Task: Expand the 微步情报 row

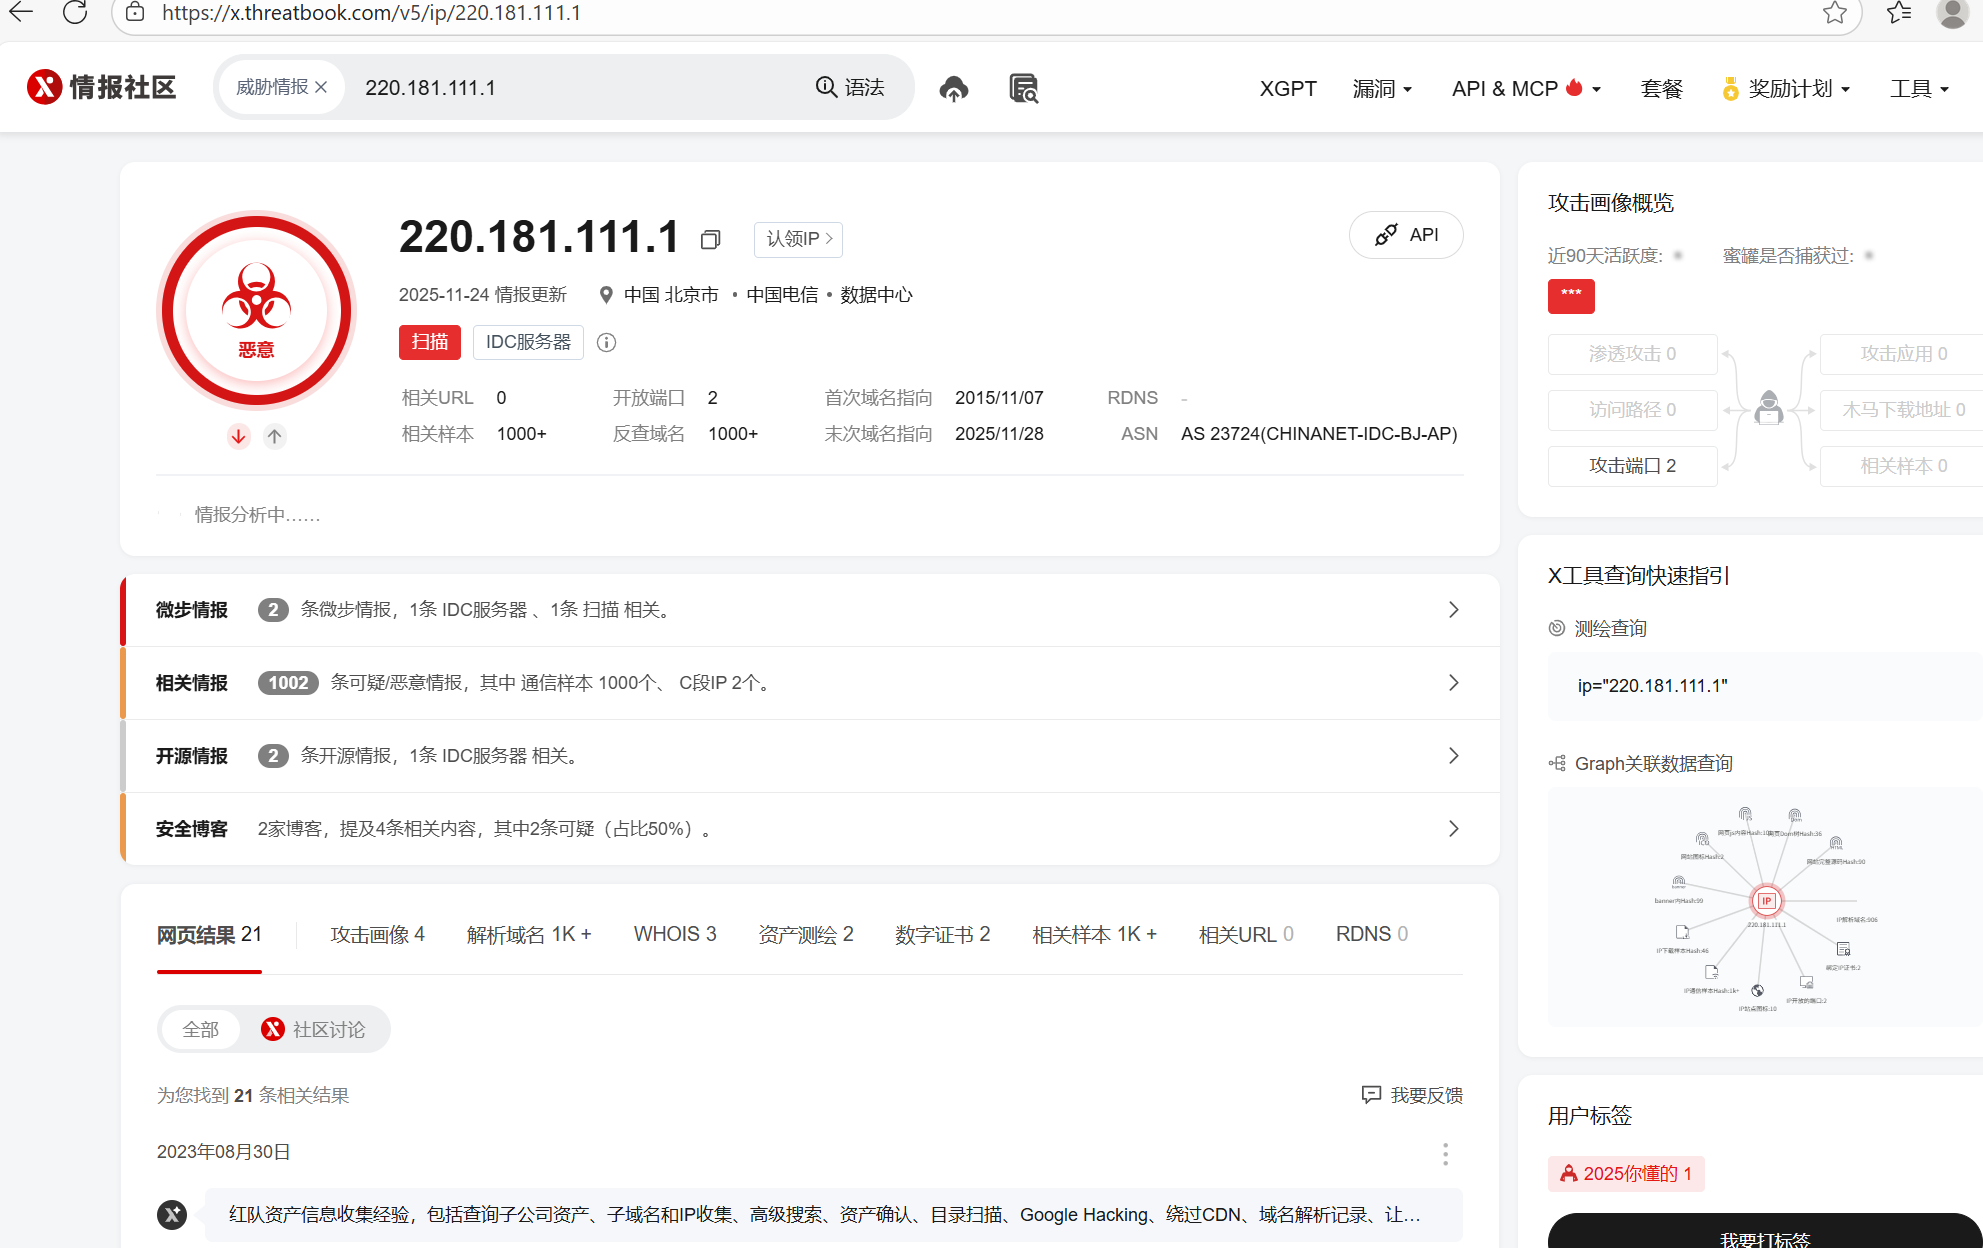Action: [1453, 610]
